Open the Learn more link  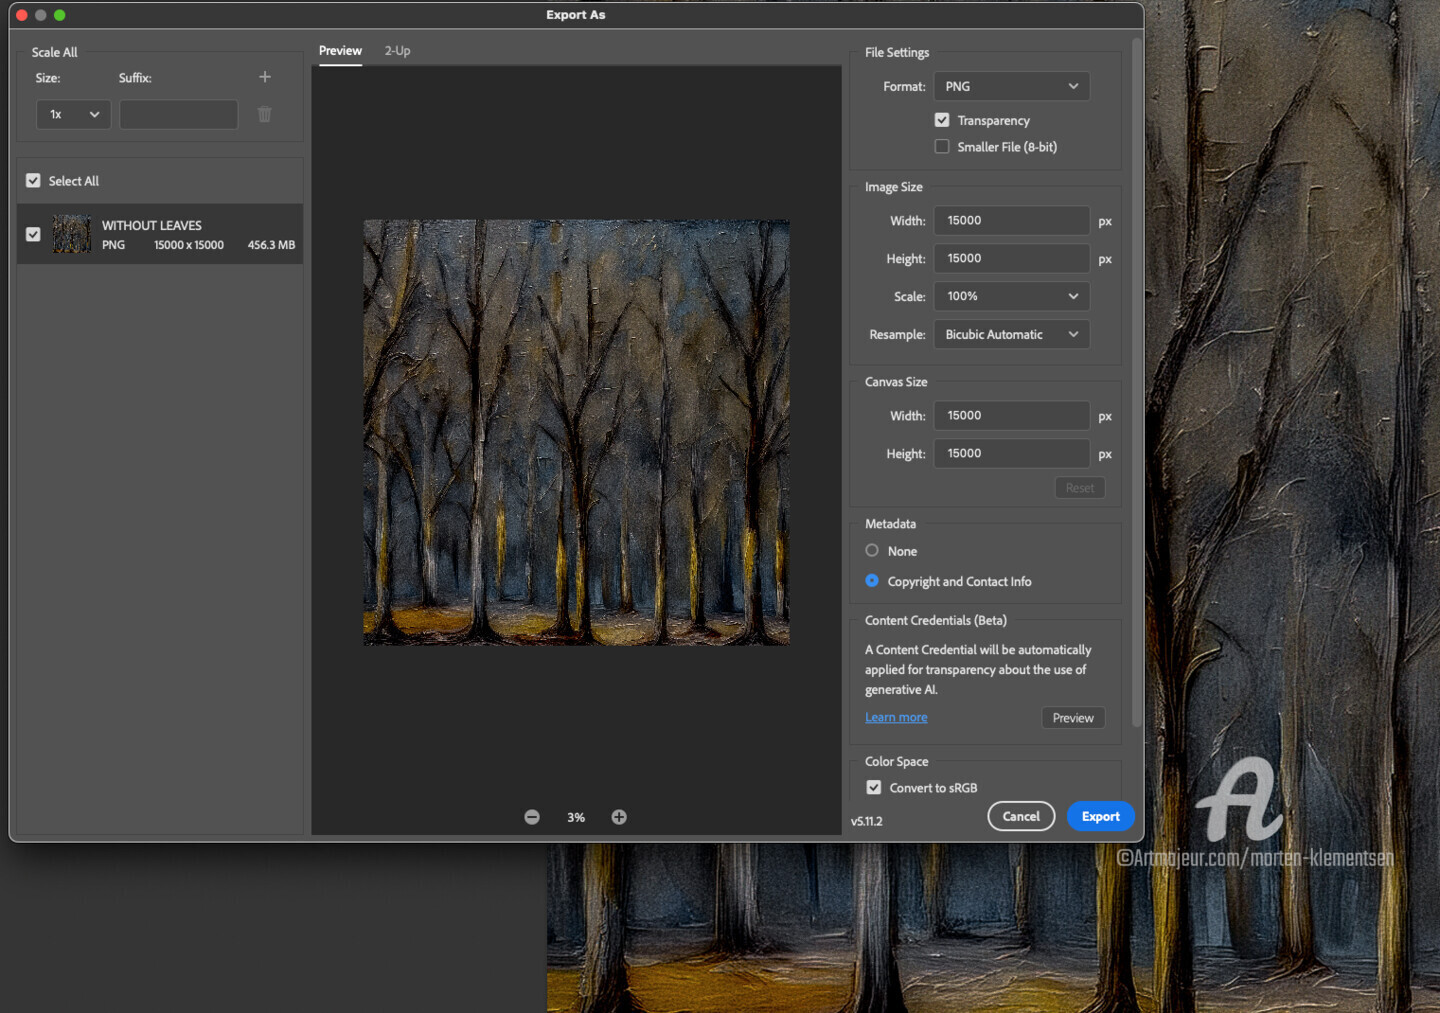click(896, 717)
